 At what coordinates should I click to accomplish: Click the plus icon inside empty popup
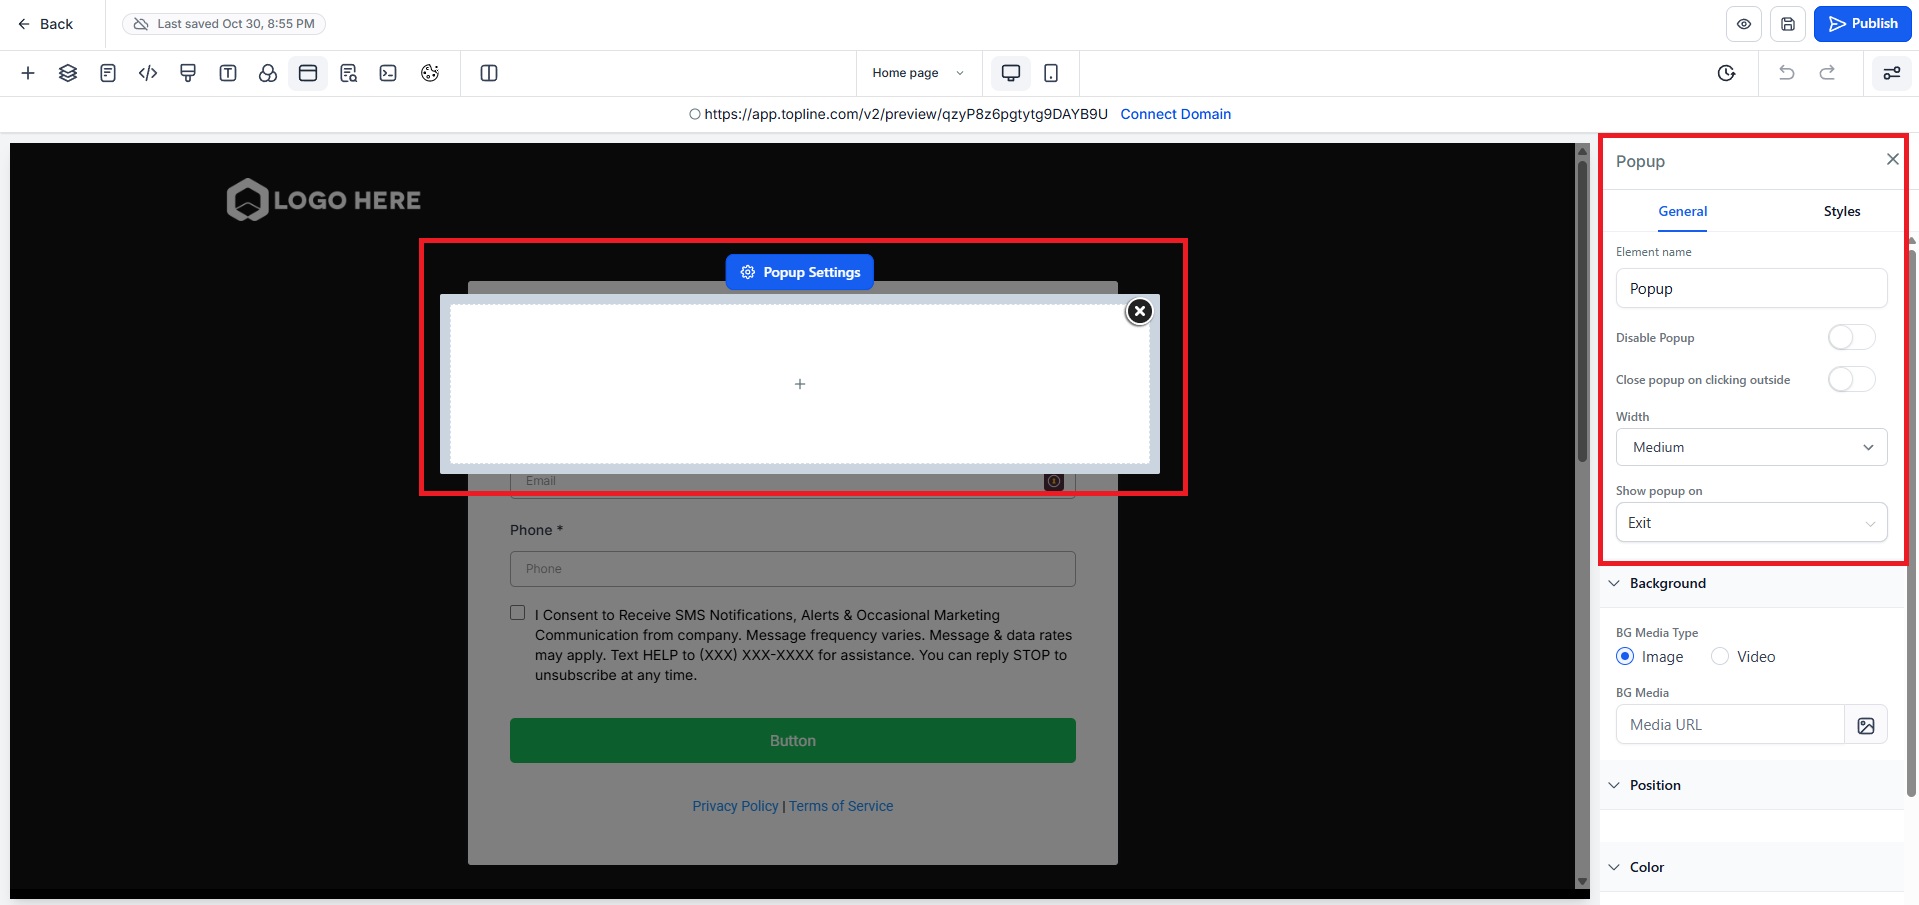point(800,384)
